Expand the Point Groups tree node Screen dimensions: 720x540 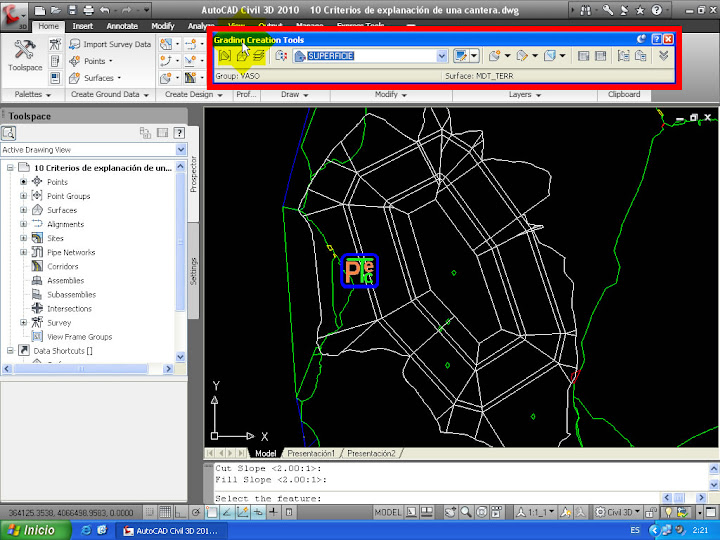click(23, 196)
